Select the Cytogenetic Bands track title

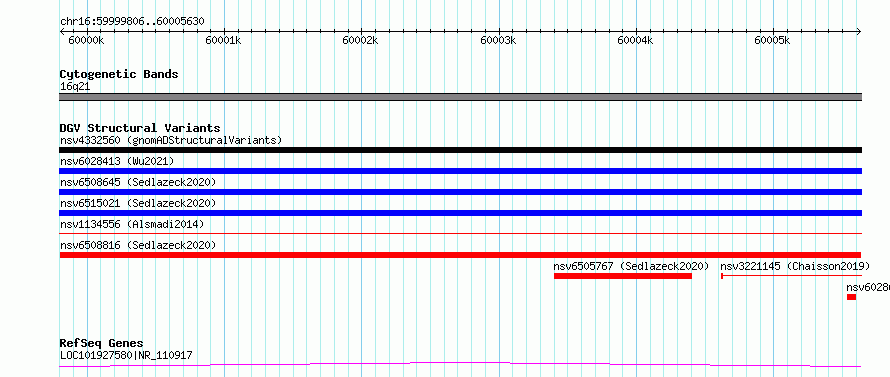click(119, 74)
